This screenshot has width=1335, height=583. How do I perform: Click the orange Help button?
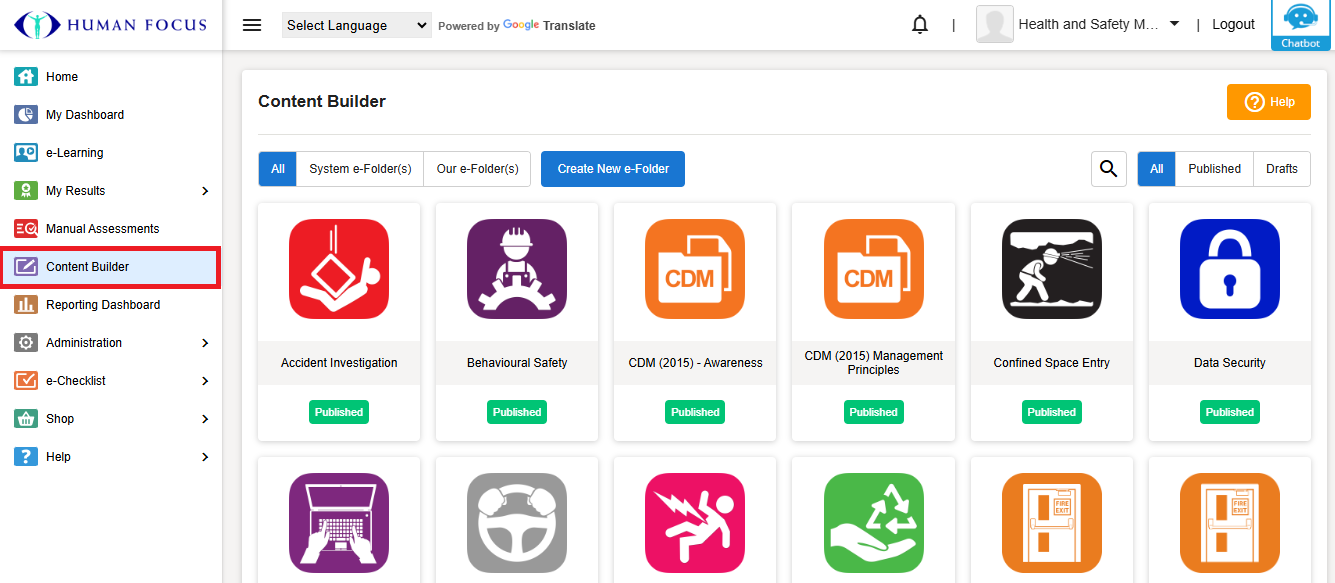1268,102
